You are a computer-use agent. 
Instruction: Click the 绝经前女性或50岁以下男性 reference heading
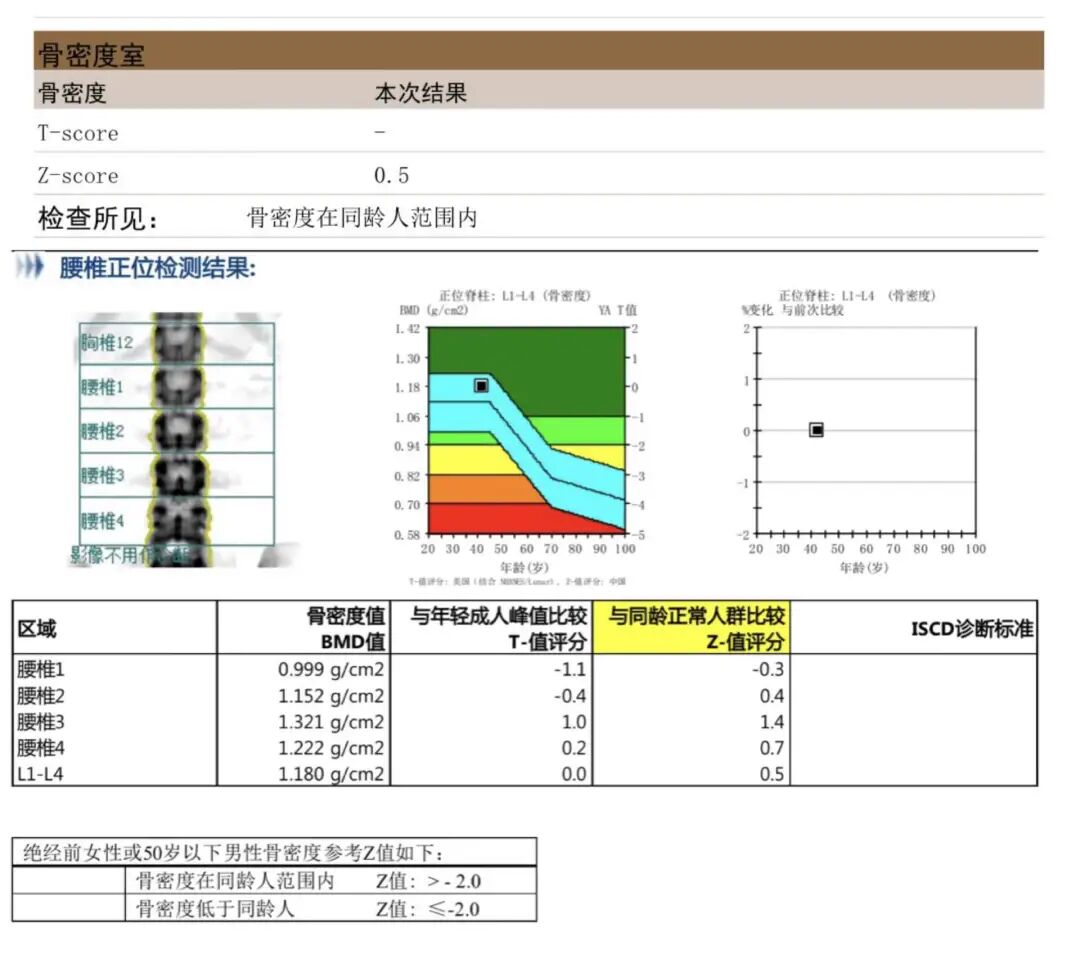274,852
